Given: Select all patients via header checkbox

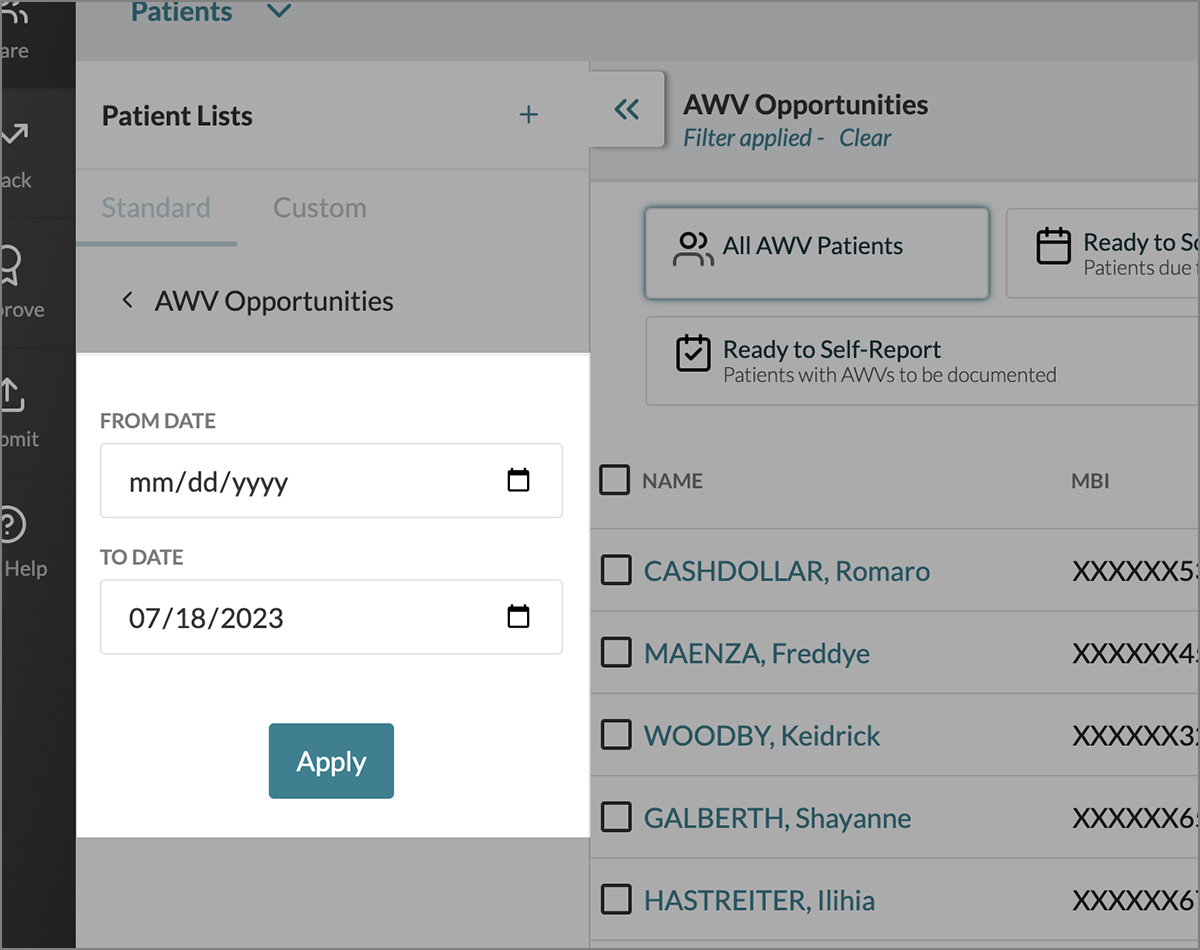Looking at the screenshot, I should pyautogui.click(x=615, y=480).
